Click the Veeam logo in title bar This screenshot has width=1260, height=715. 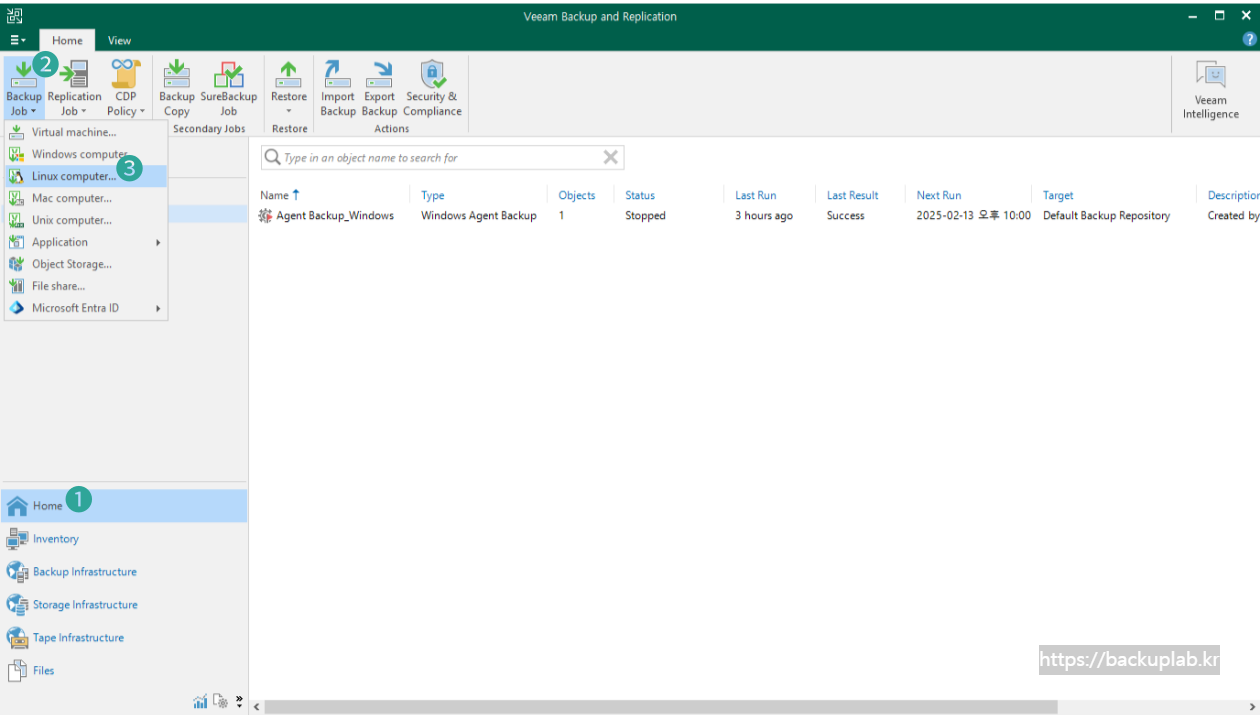pyautogui.click(x=13, y=15)
